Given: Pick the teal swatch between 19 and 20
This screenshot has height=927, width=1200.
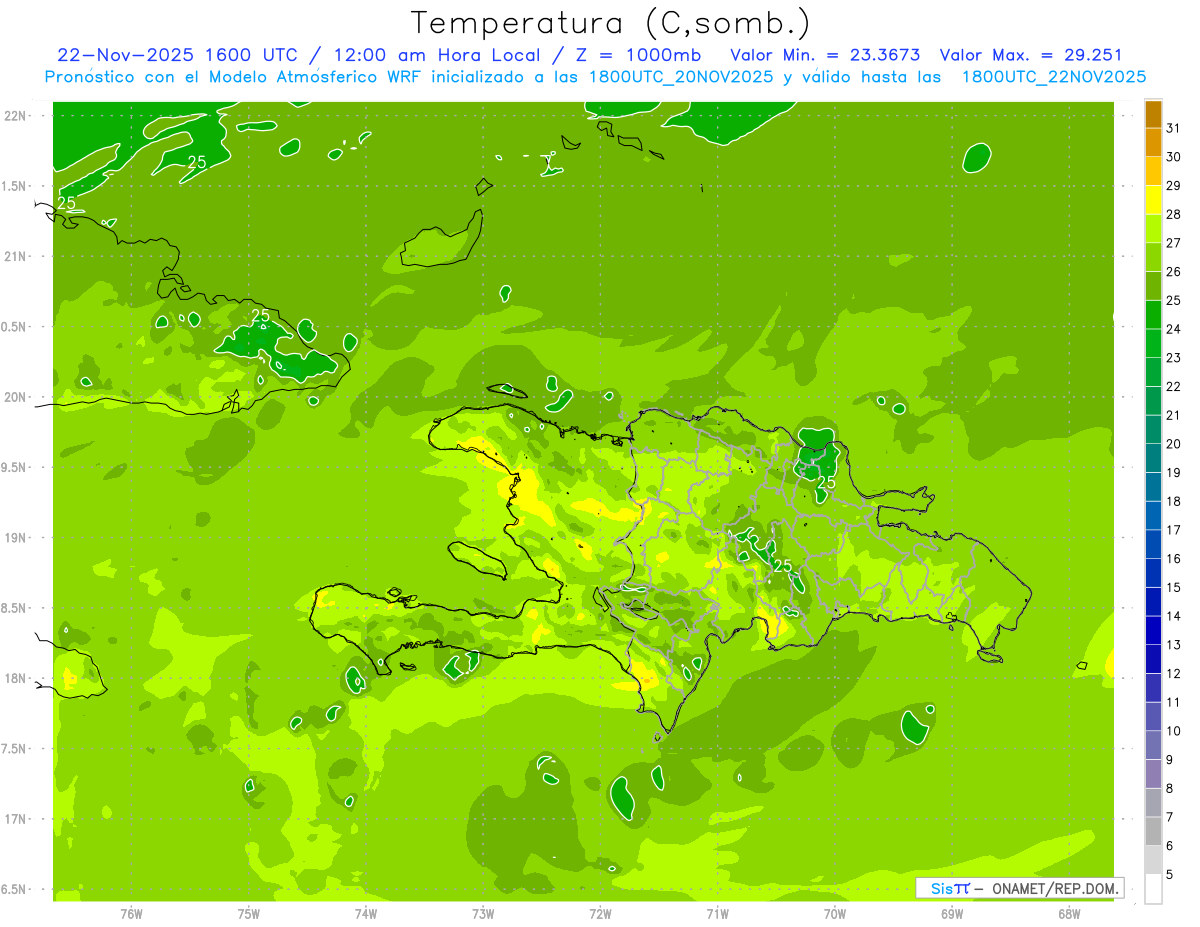Looking at the screenshot, I should point(1153,458).
